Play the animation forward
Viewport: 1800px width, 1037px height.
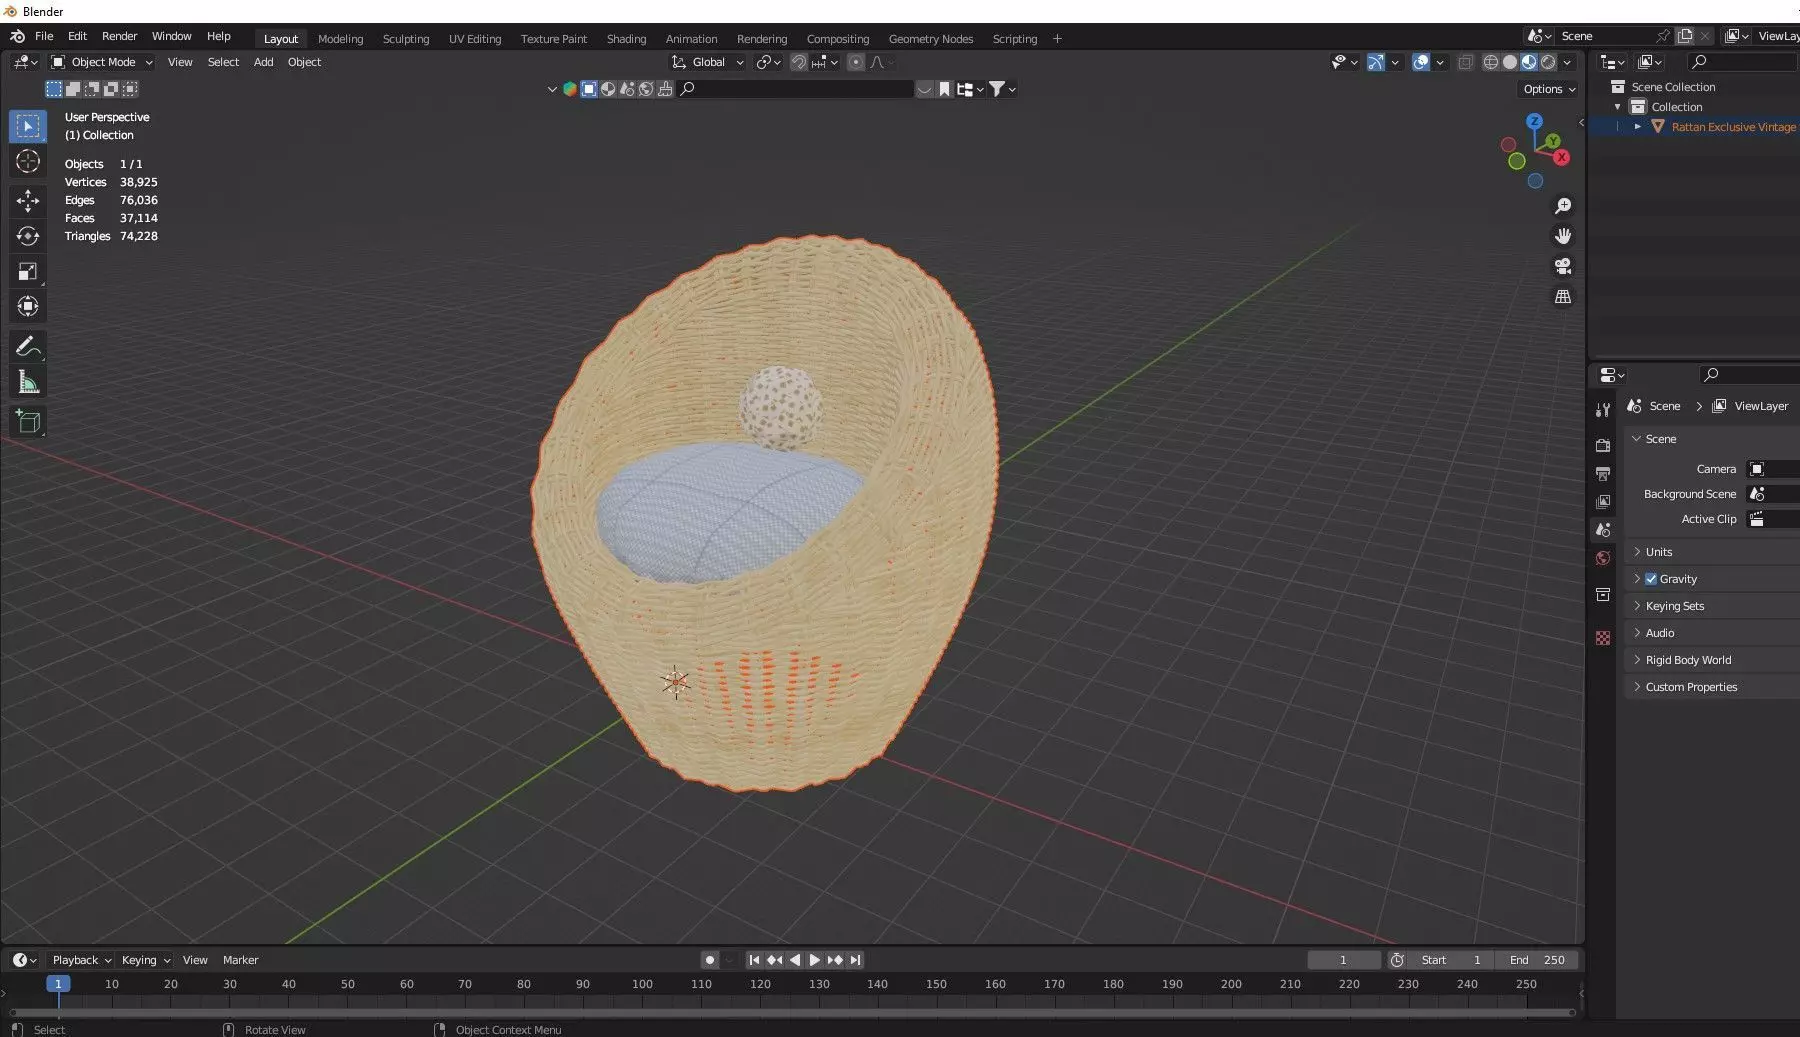point(814,960)
